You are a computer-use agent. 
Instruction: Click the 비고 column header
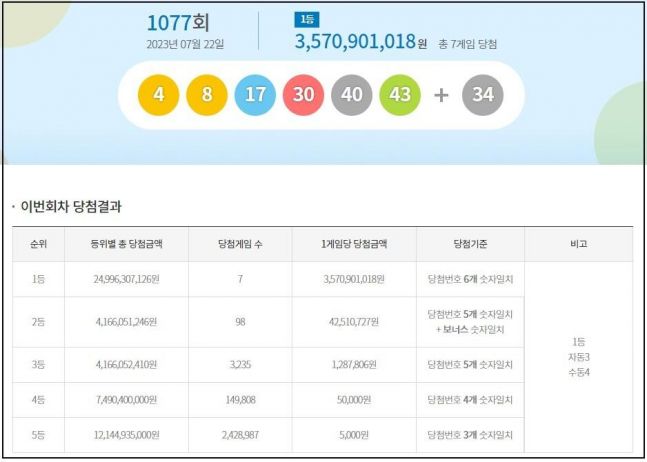coord(578,244)
